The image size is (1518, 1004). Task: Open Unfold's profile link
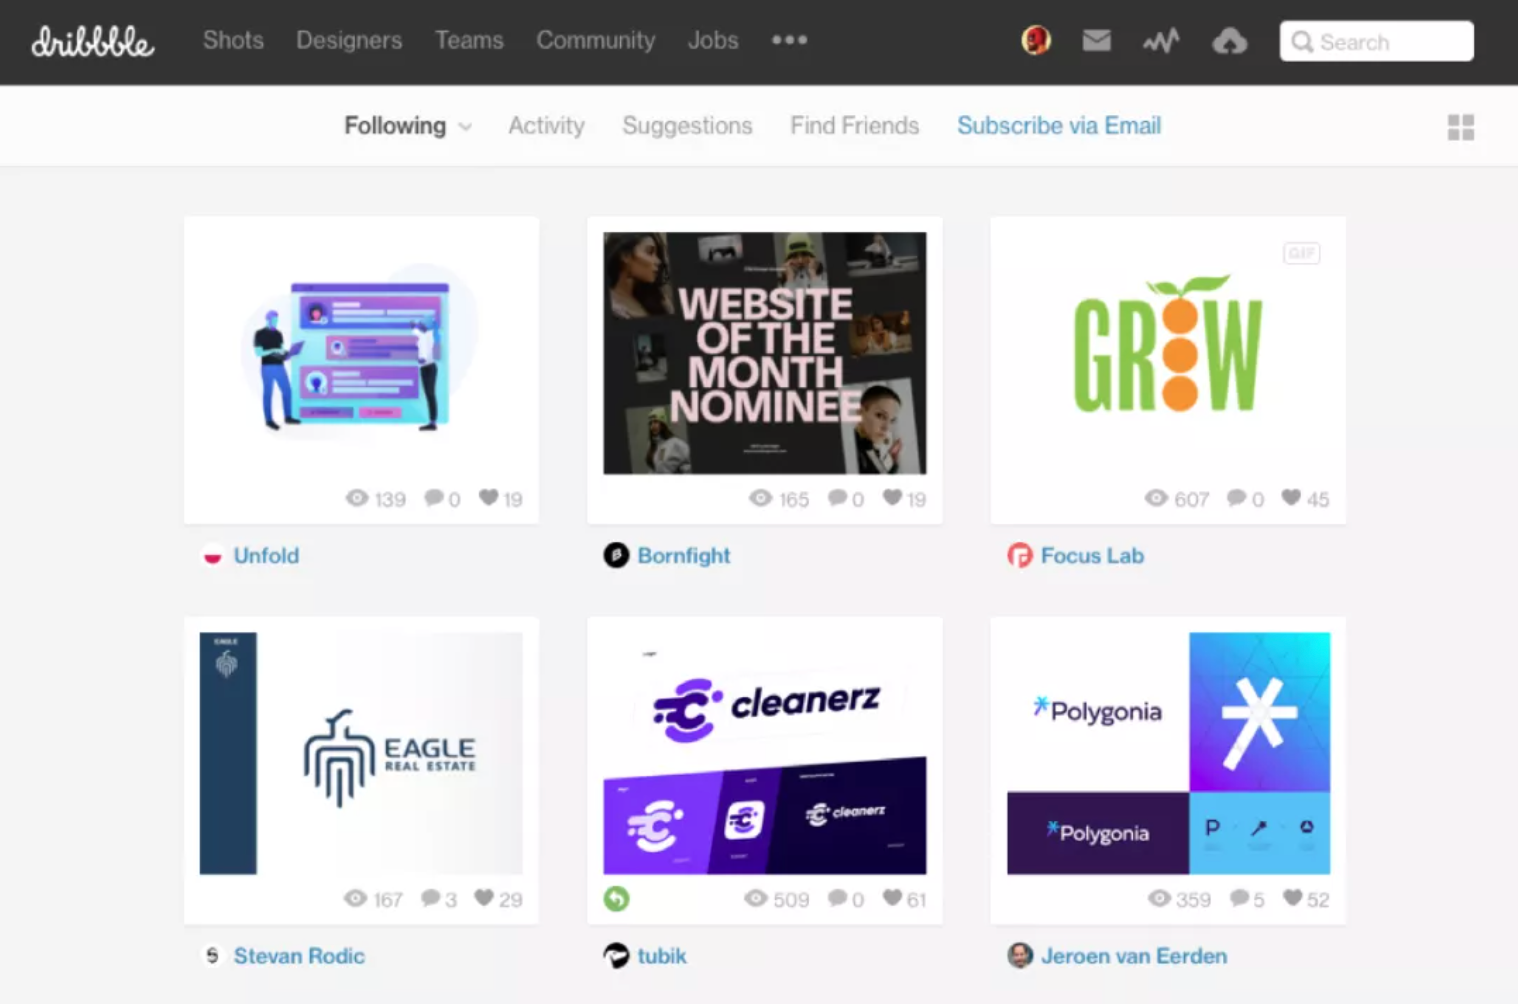(x=266, y=555)
